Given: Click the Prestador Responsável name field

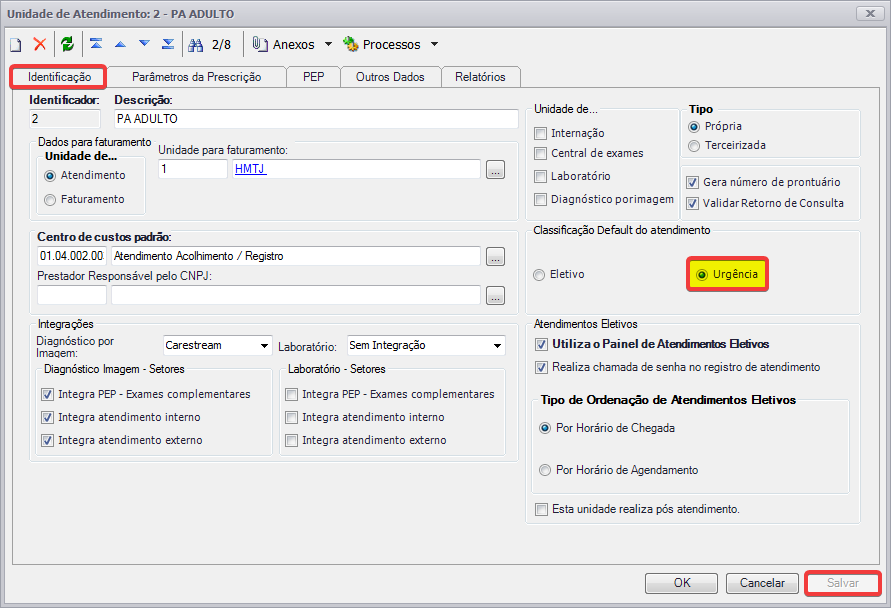Looking at the screenshot, I should click(x=296, y=295).
